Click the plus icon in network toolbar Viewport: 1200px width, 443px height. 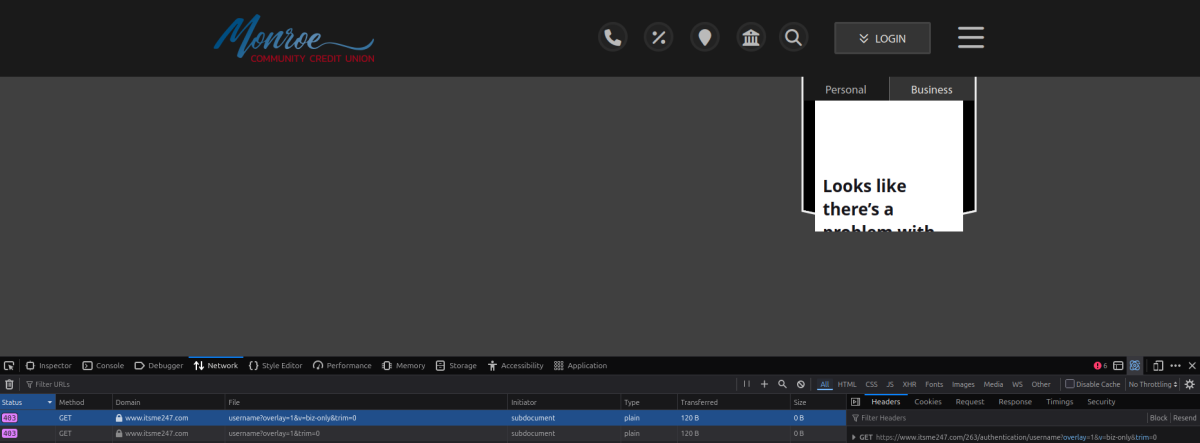764,384
